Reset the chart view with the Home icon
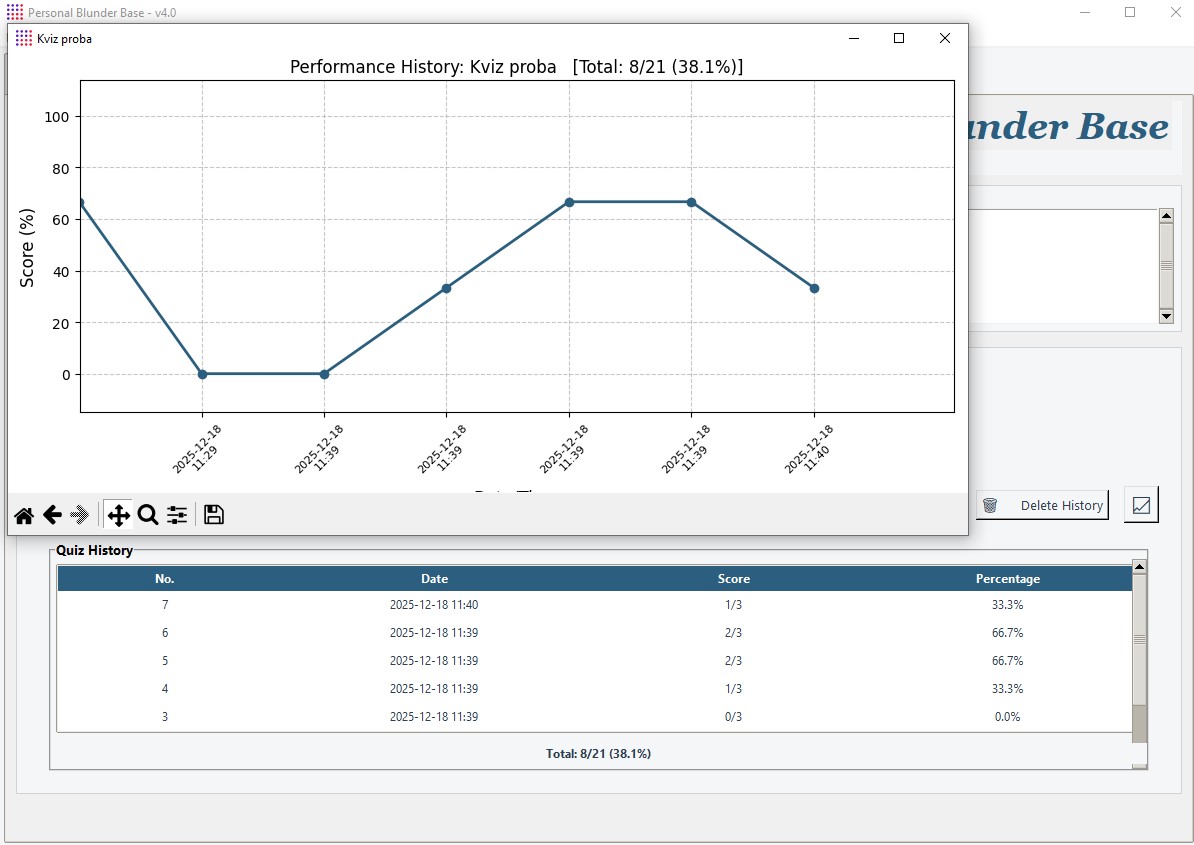The height and width of the screenshot is (845, 1194). point(23,515)
